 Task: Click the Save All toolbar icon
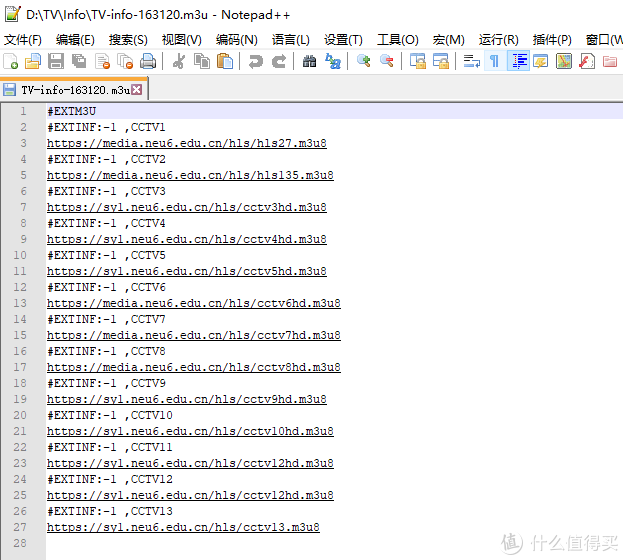79,62
